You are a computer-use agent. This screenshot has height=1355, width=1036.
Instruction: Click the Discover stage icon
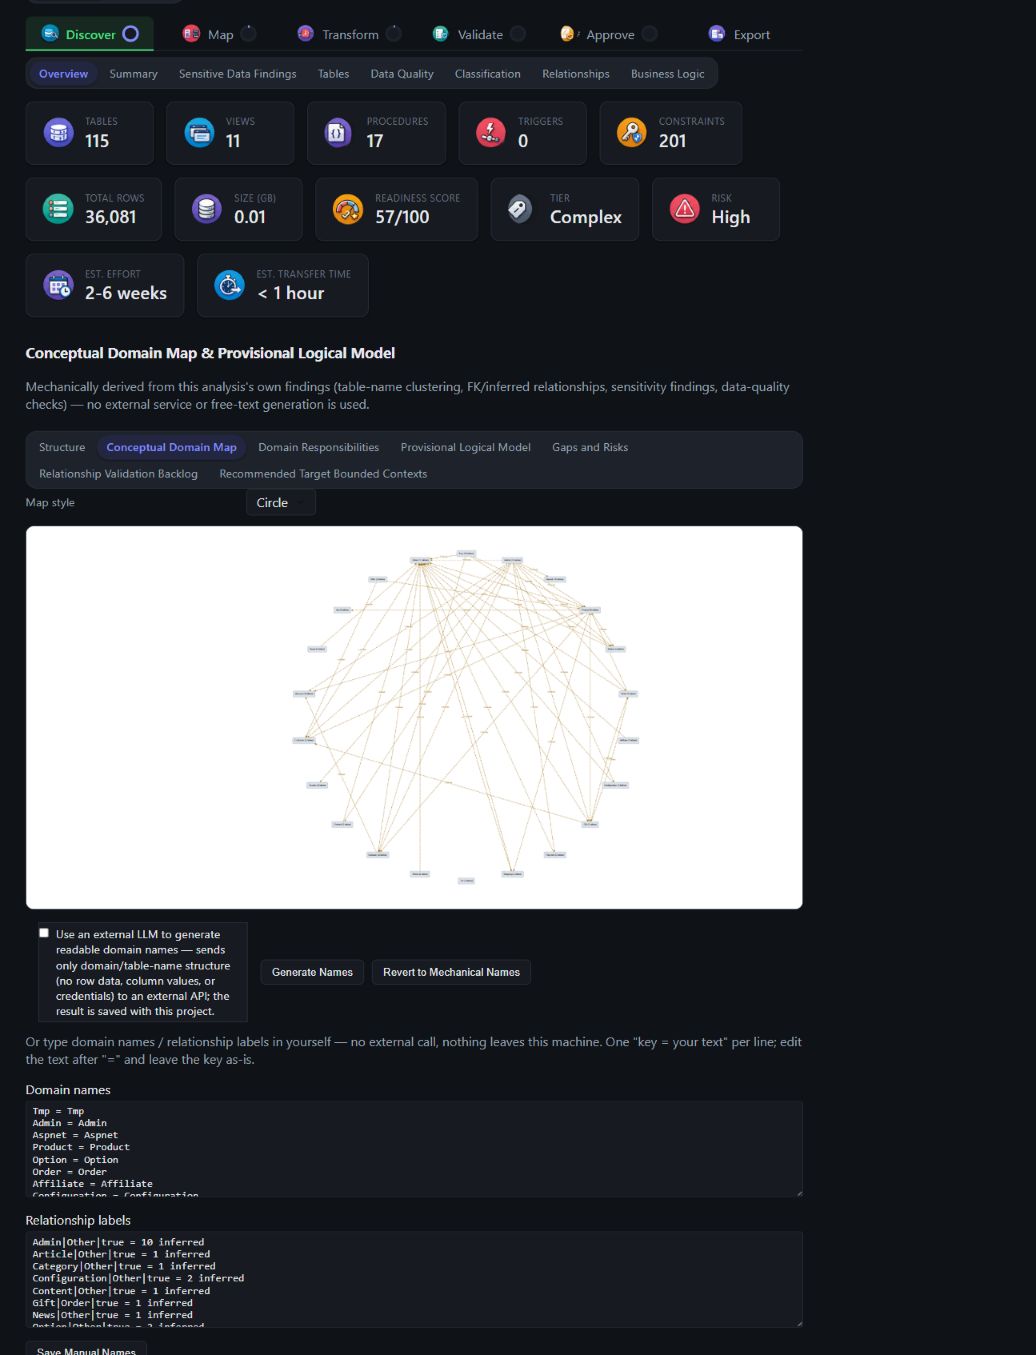point(50,33)
